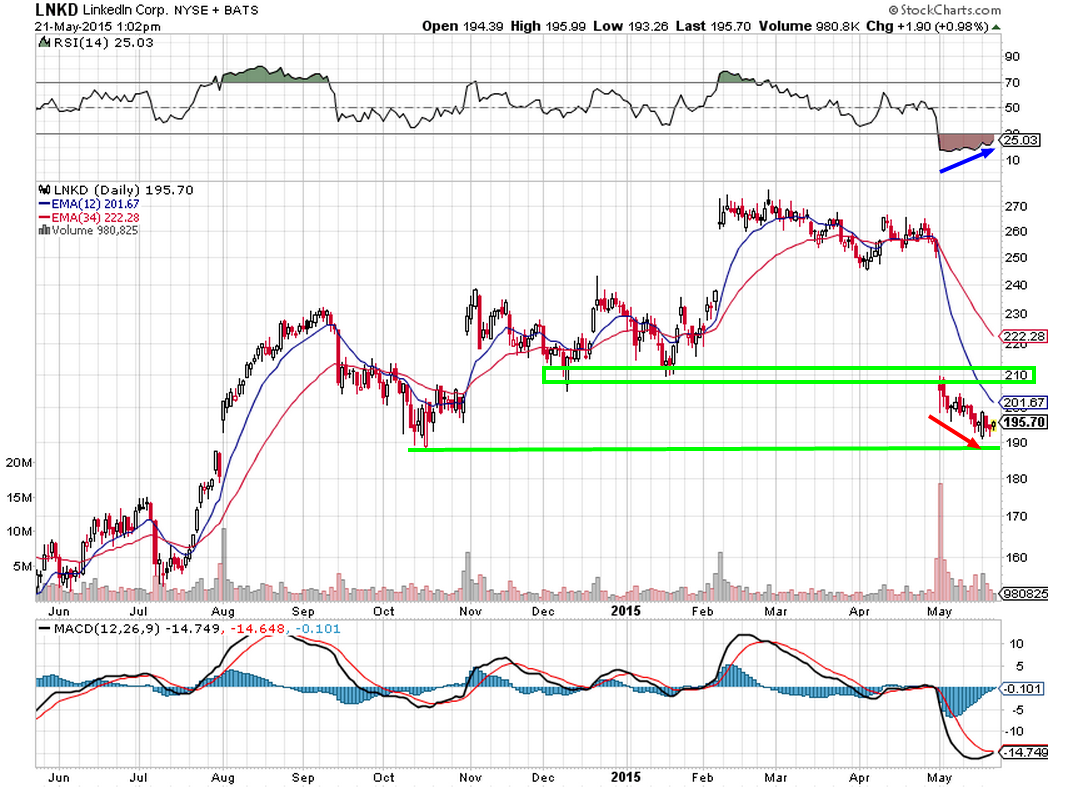
Task: Click the 25.03 value tag on RSI axis
Action: 1020,140
